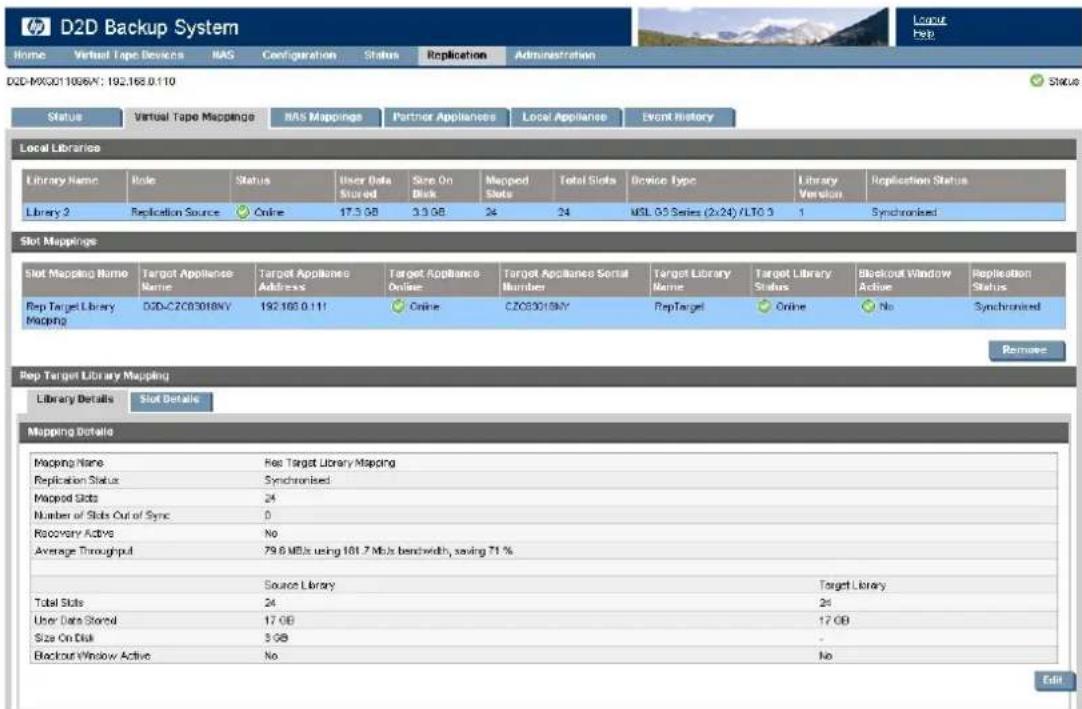Click 'RepTarget' target library name

click(x=679, y=307)
